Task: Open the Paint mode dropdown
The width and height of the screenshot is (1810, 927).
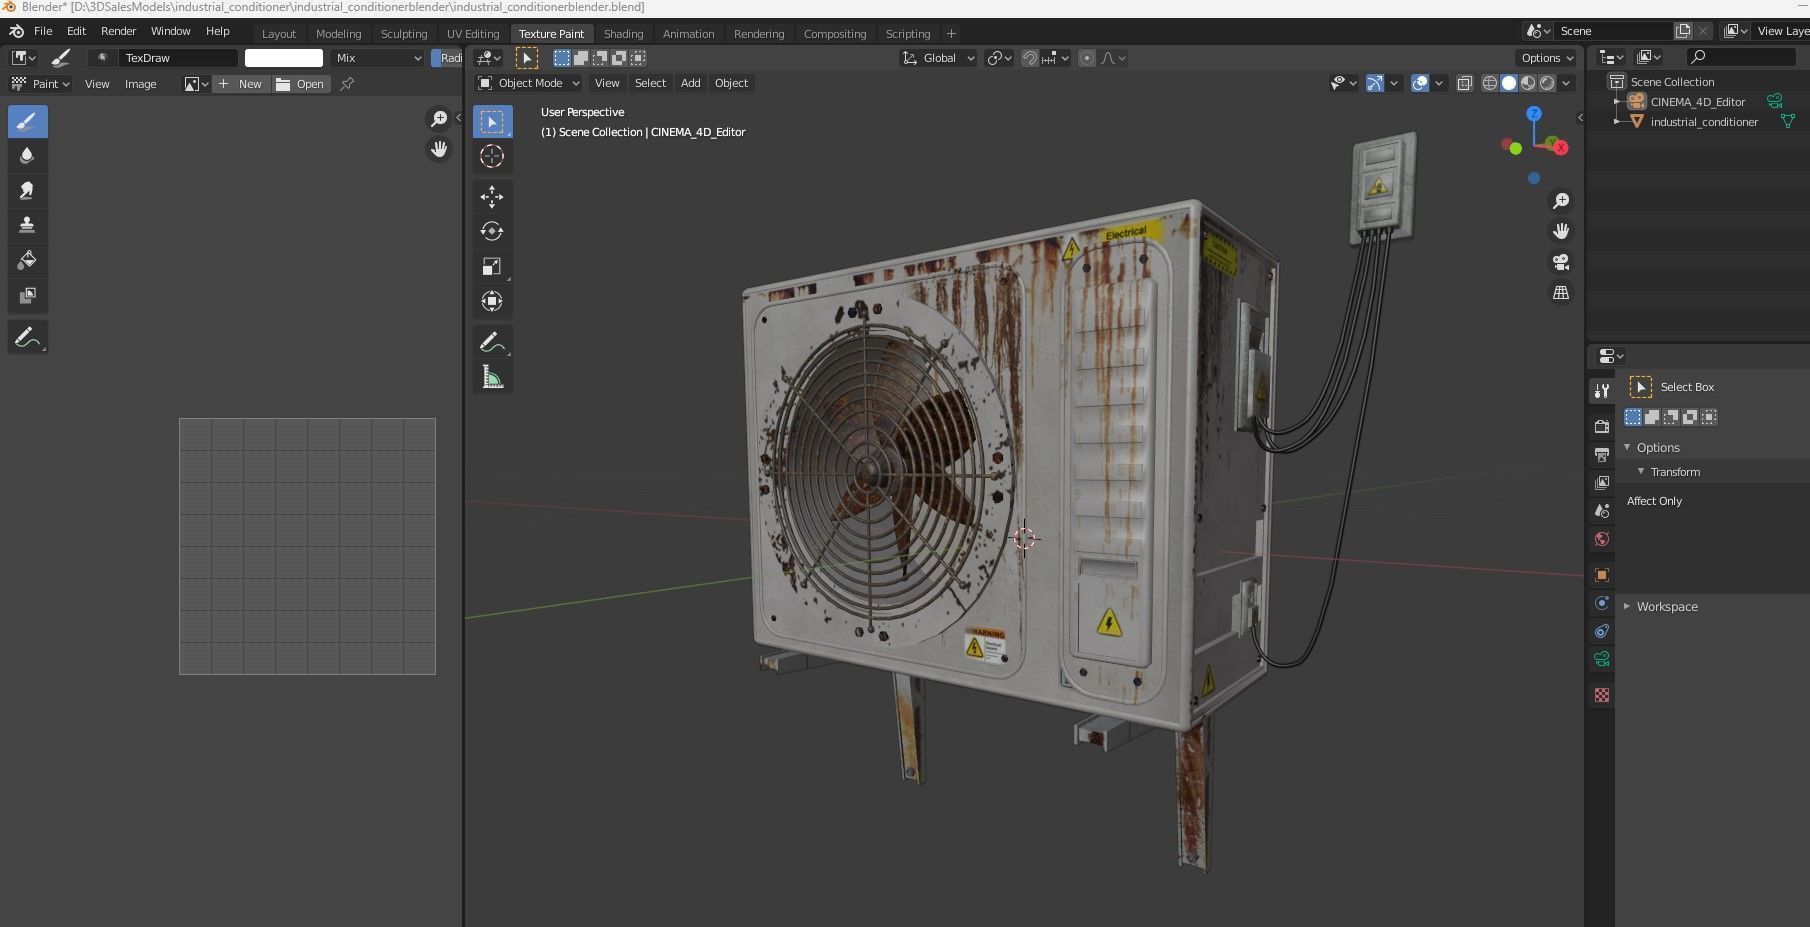Action: tap(39, 84)
